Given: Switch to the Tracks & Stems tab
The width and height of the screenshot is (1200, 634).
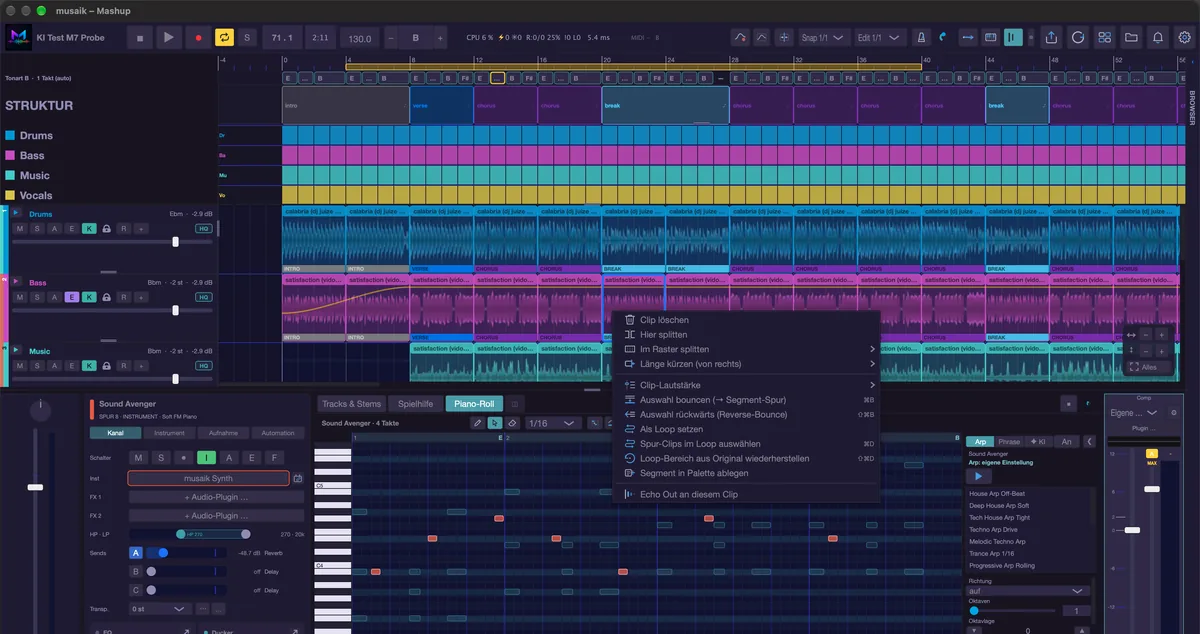Looking at the screenshot, I should point(351,404).
